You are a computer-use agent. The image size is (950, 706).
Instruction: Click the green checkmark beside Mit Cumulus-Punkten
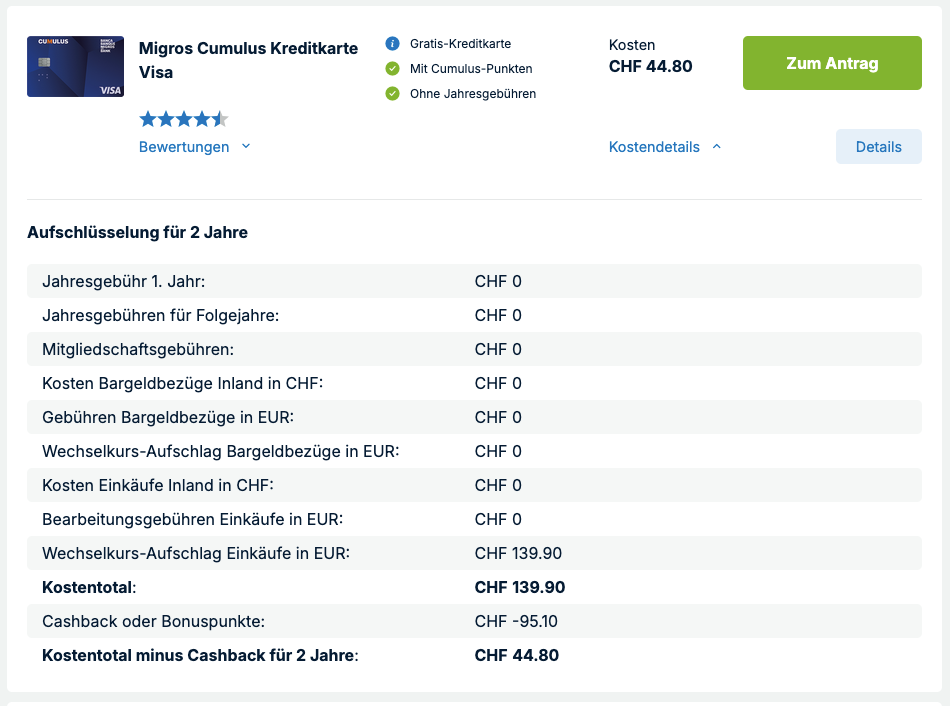392,69
